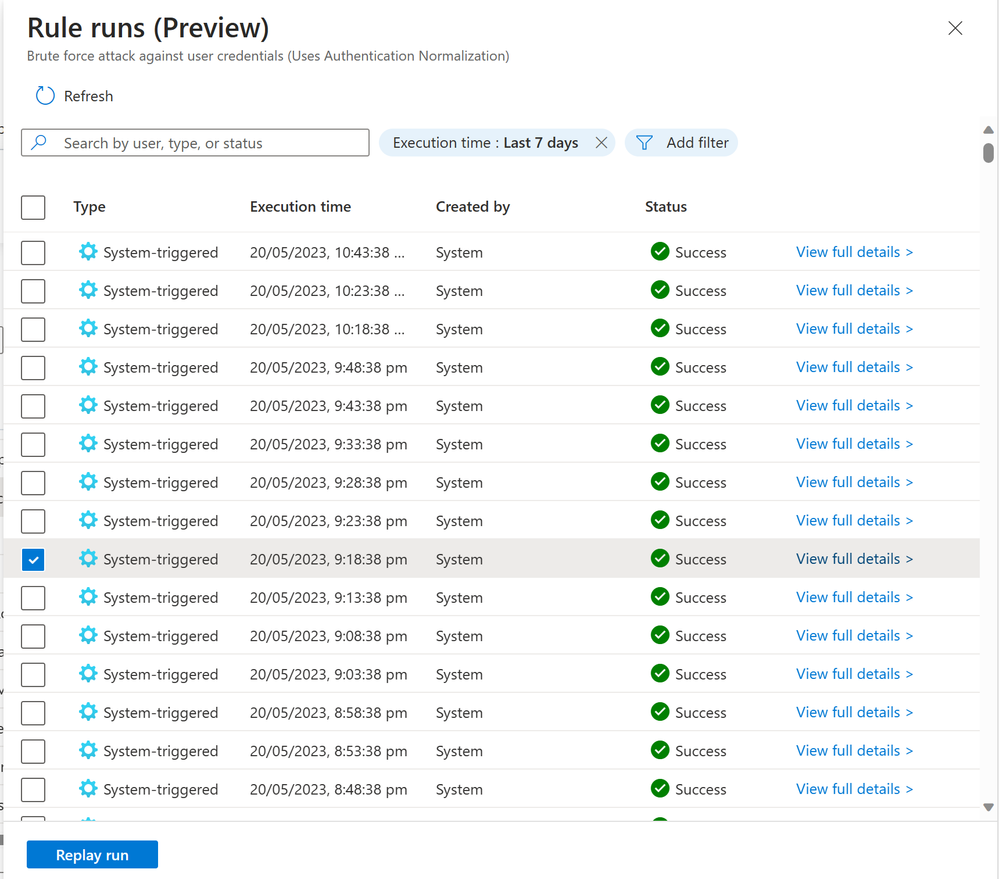The height and width of the screenshot is (879, 999).
Task: Click the gear icon in 9:28:38 pm row
Action: click(x=88, y=482)
